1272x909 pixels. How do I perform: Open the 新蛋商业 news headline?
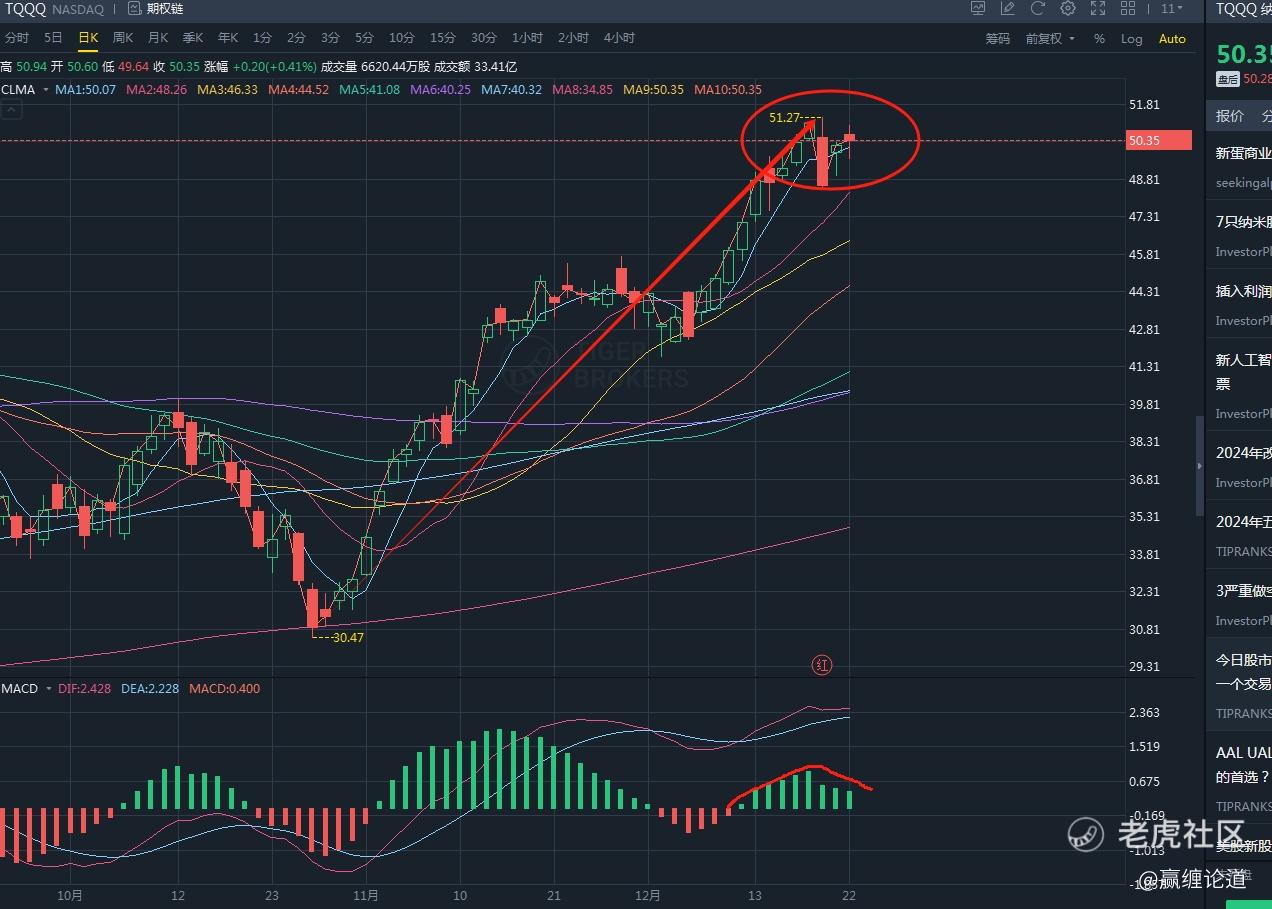[x=1243, y=153]
